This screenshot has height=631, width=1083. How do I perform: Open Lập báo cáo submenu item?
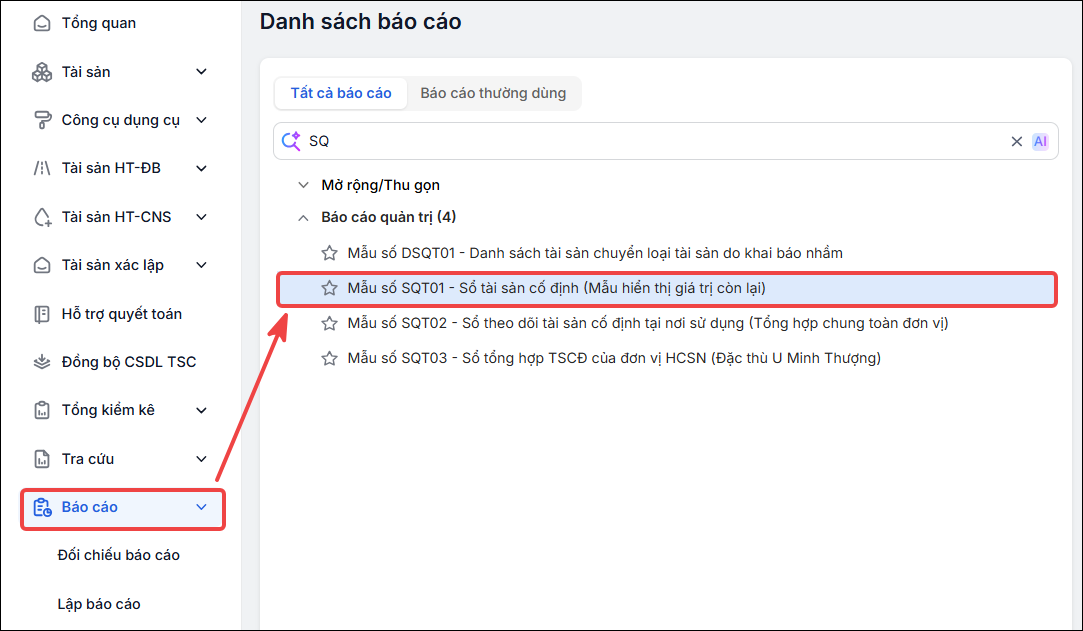coord(99,604)
